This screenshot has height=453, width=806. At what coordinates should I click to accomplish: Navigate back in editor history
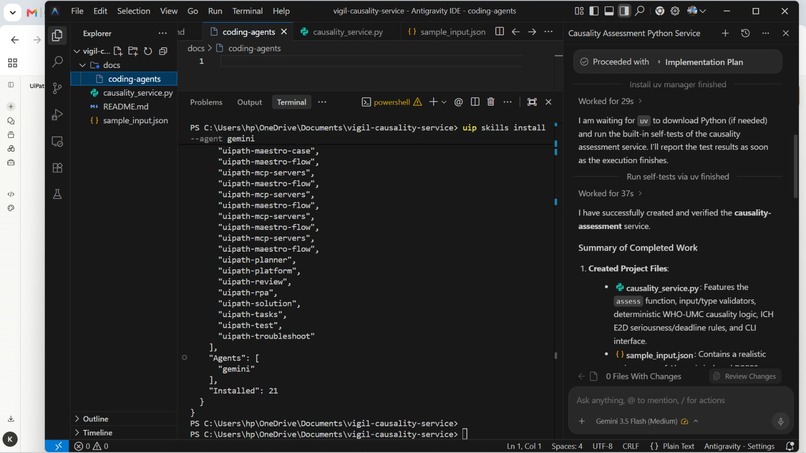click(516, 31)
